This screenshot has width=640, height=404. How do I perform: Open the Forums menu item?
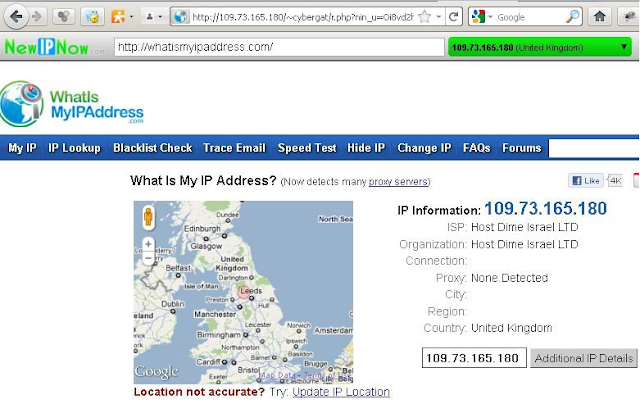coord(522,148)
